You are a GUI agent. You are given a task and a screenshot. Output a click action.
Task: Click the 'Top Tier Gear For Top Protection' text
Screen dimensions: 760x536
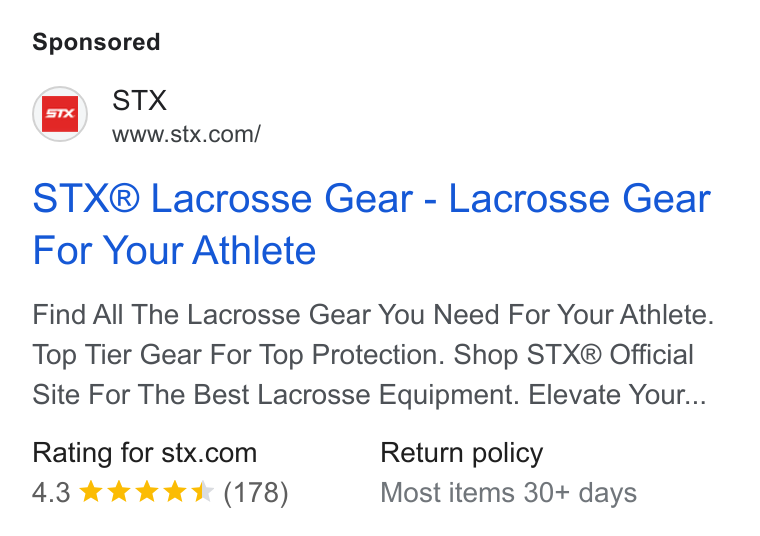(x=238, y=355)
